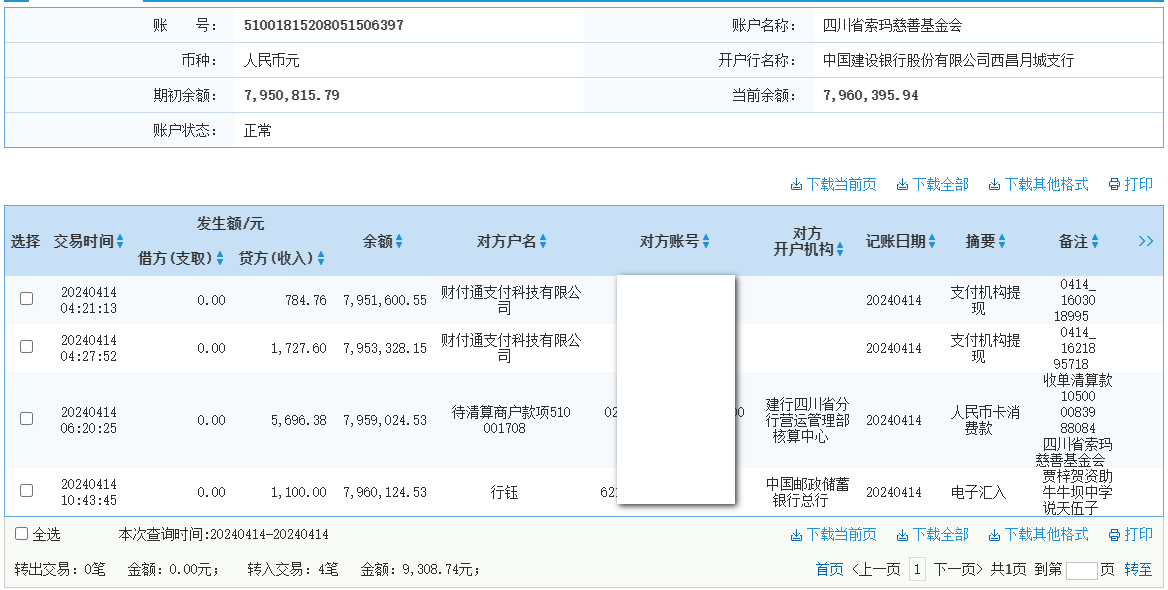
Task: Click credit amount 1,100.00
Action: point(299,492)
